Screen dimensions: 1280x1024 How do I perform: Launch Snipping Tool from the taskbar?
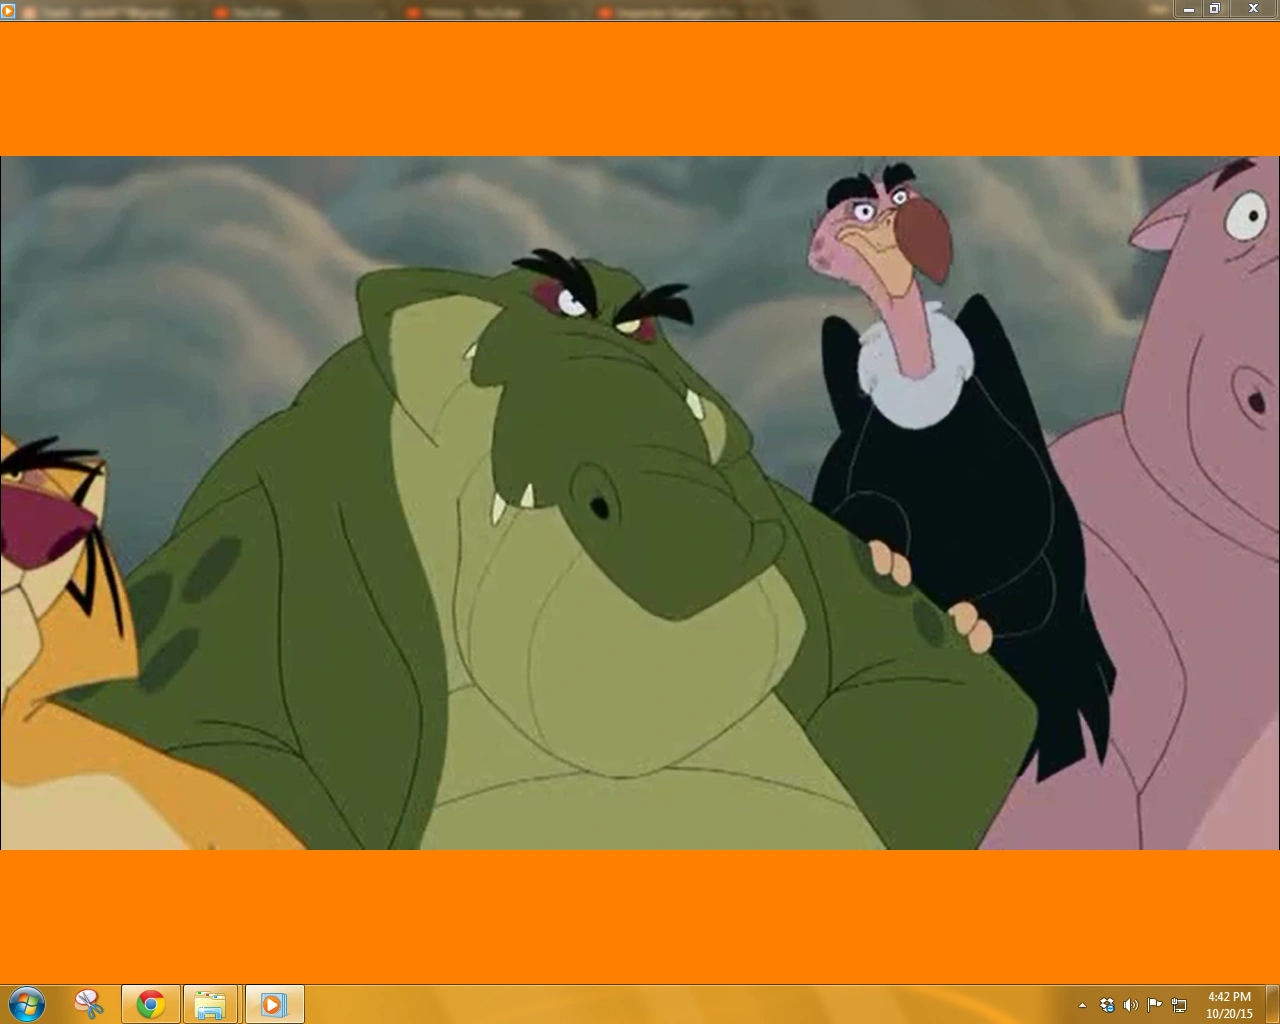coord(89,1004)
